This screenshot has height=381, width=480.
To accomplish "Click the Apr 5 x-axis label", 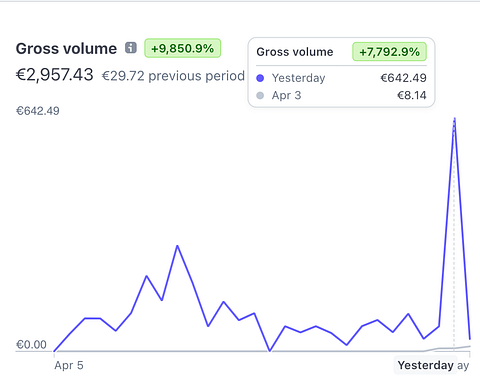I will click(x=69, y=365).
